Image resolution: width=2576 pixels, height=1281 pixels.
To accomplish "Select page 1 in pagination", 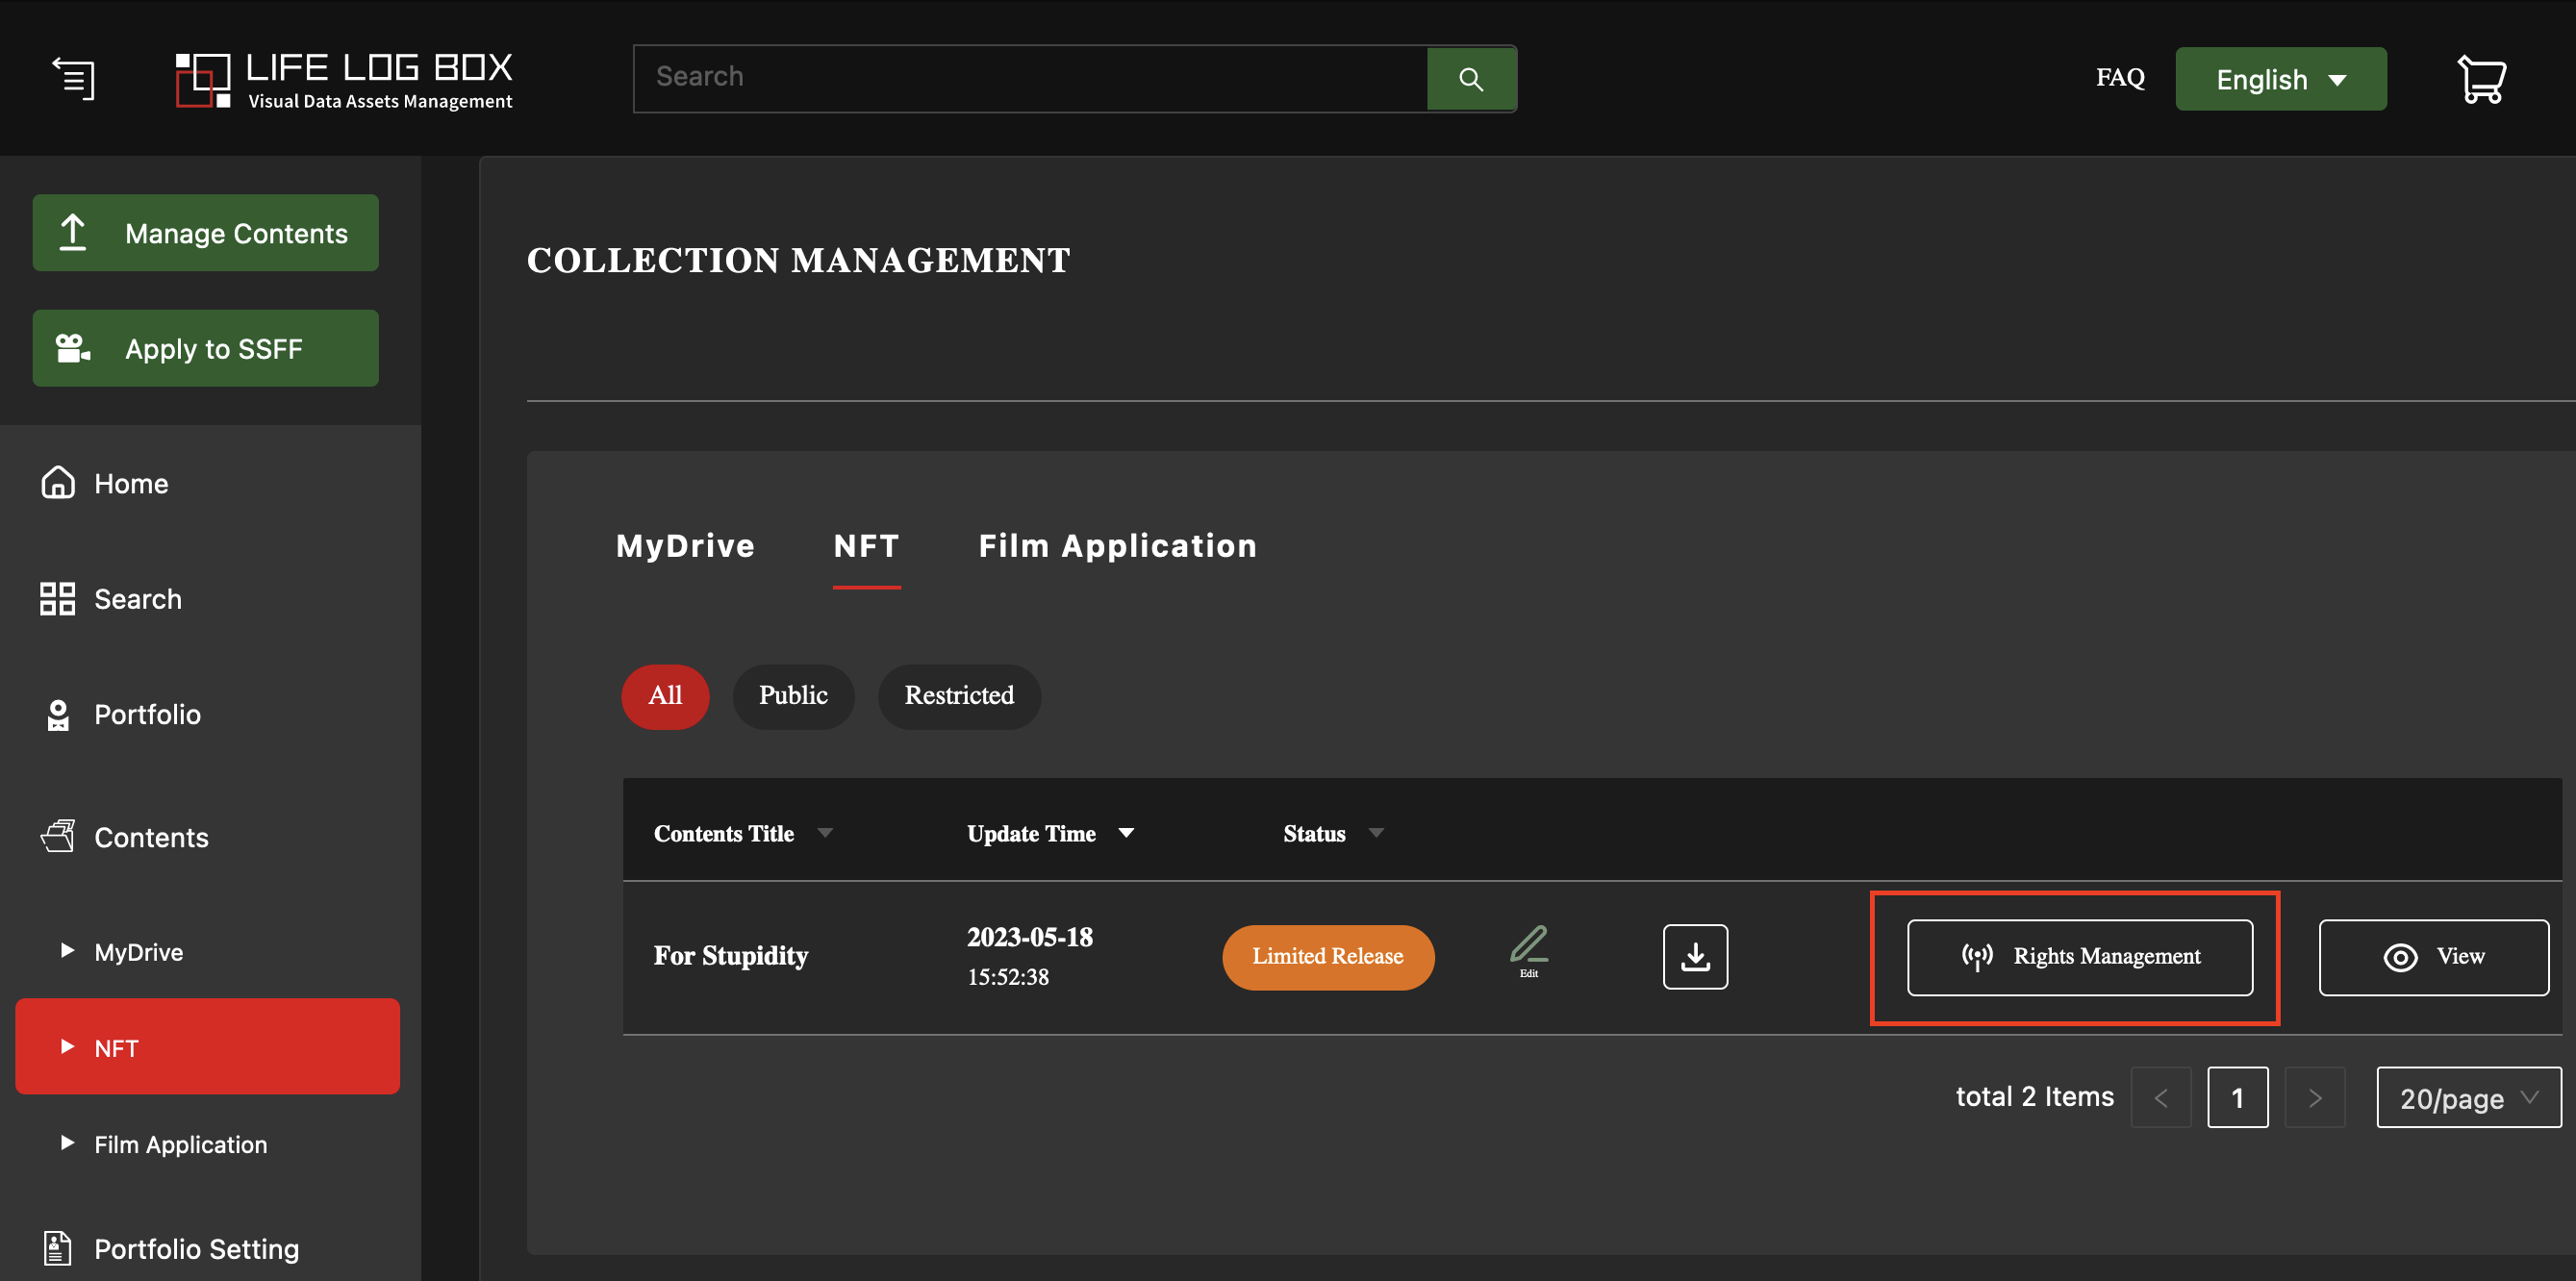I will point(2237,1097).
